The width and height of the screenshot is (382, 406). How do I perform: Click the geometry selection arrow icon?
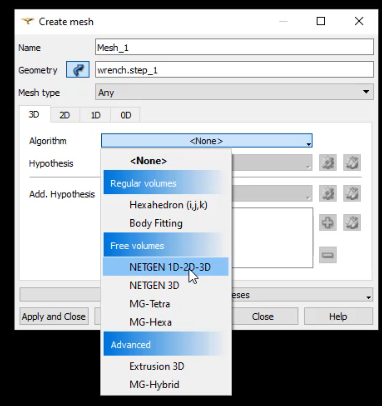click(78, 70)
